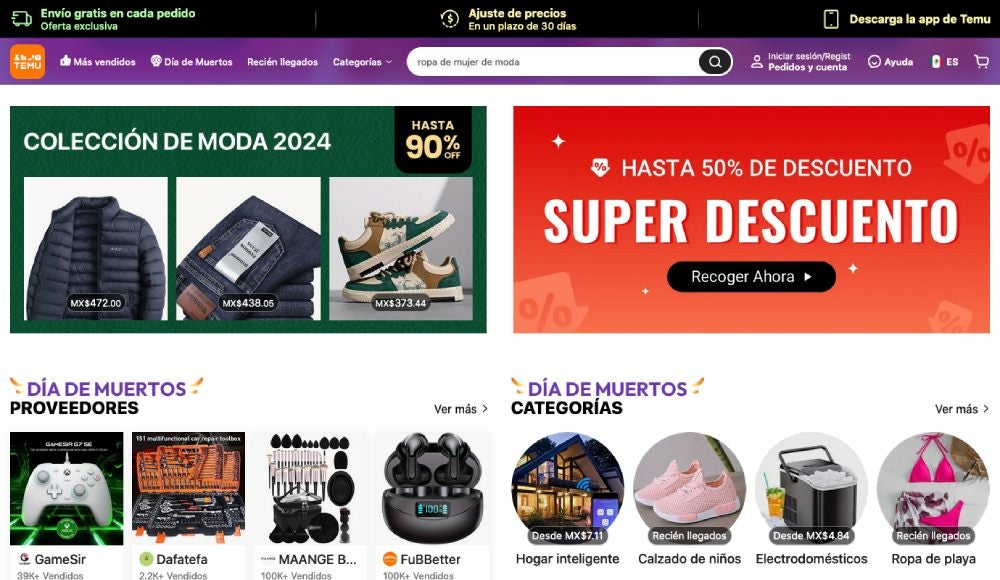
Task: Open the shopping cart icon
Action: (x=982, y=61)
